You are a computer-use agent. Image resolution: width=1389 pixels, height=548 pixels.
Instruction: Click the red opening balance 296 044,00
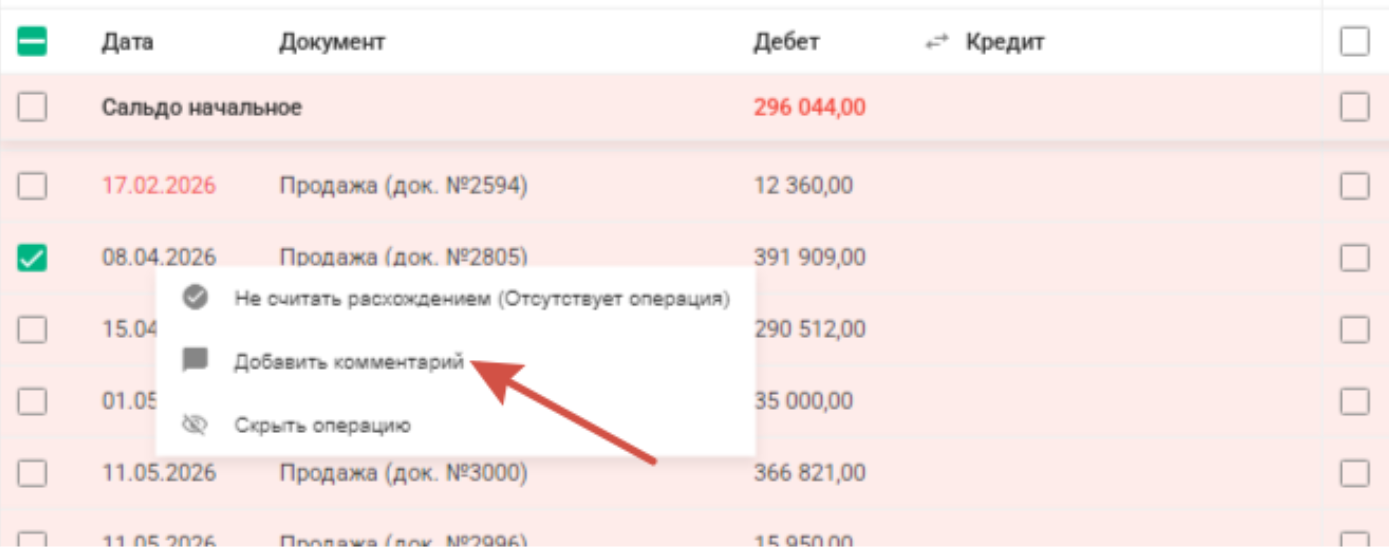click(810, 107)
